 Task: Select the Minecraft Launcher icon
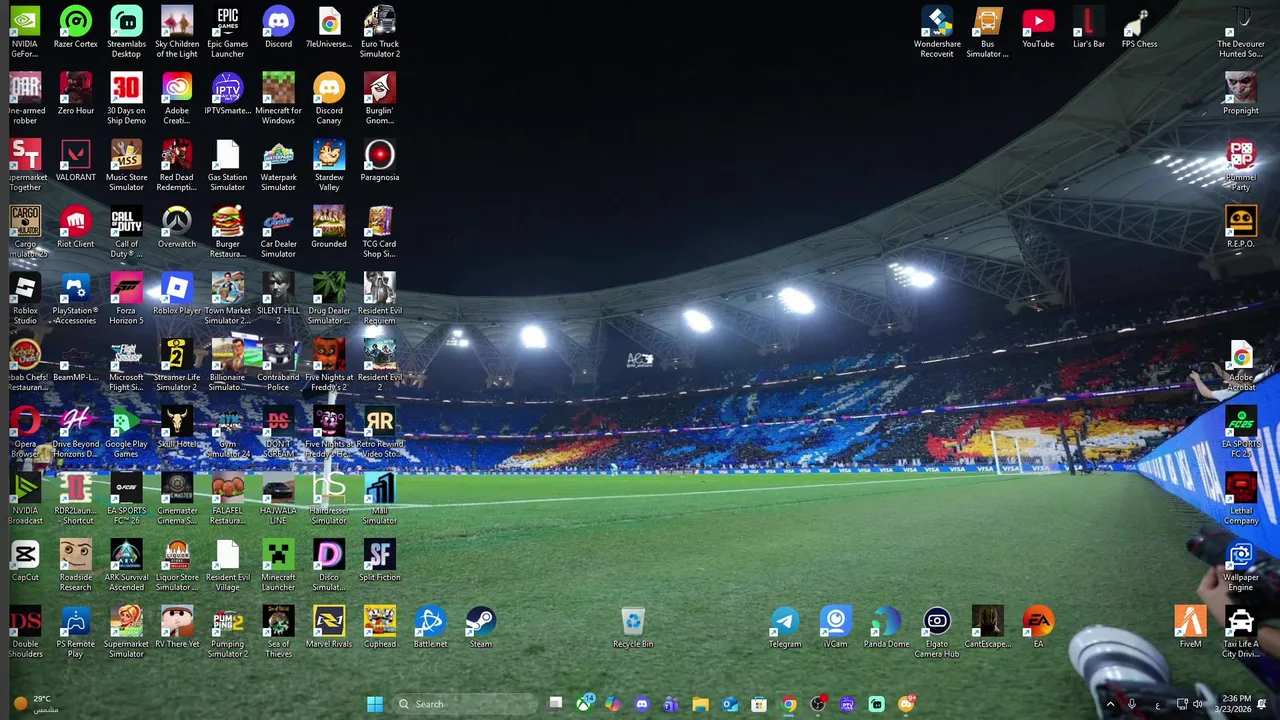[278, 566]
